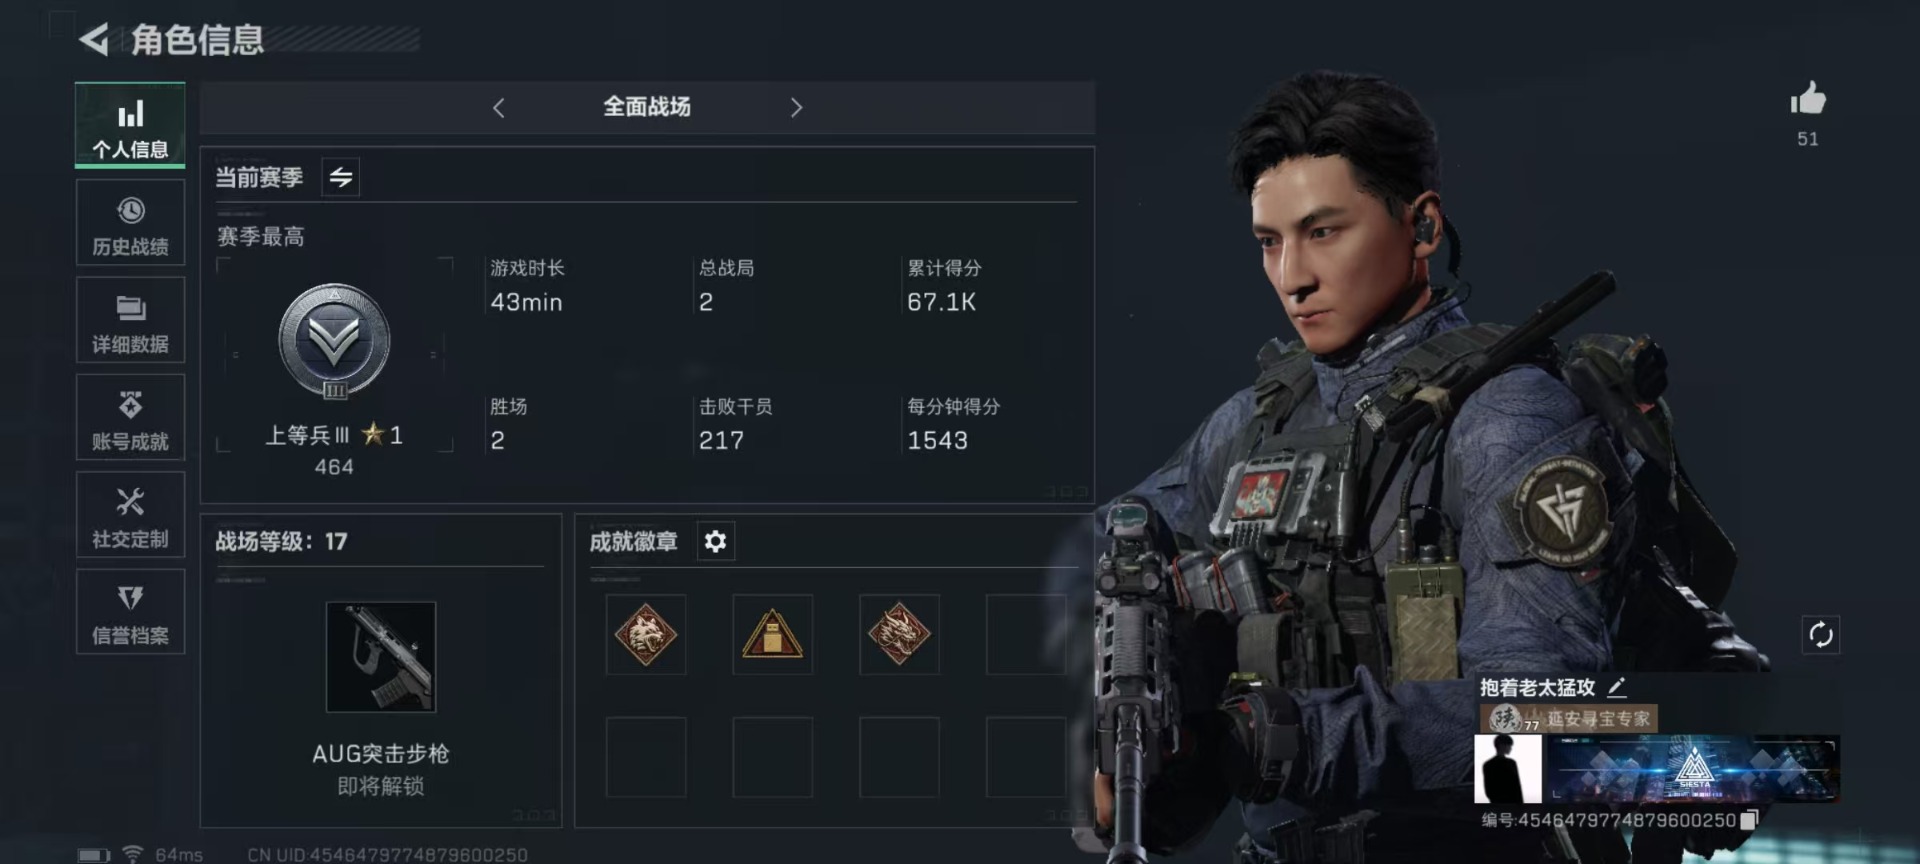Edit the nickname 抱着老太猛攻

click(x=1616, y=687)
